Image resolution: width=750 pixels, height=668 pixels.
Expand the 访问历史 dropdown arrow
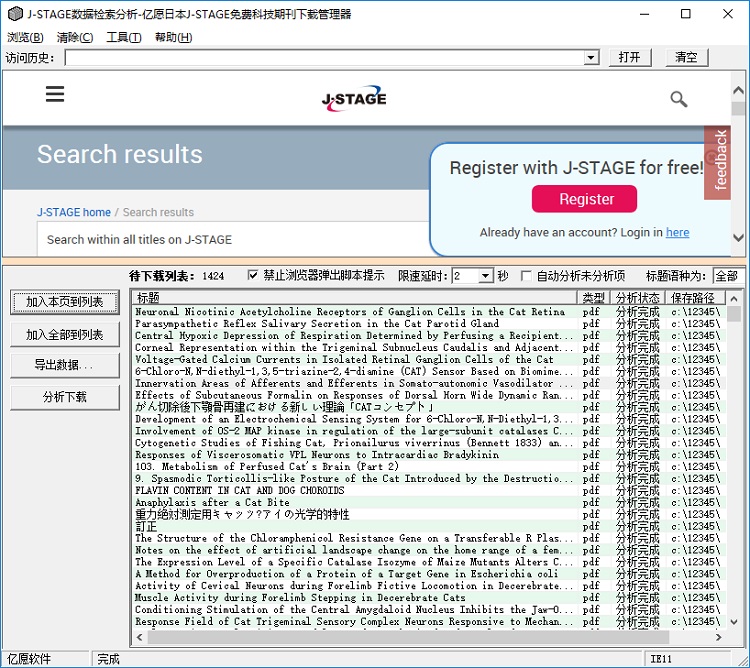[x=592, y=58]
